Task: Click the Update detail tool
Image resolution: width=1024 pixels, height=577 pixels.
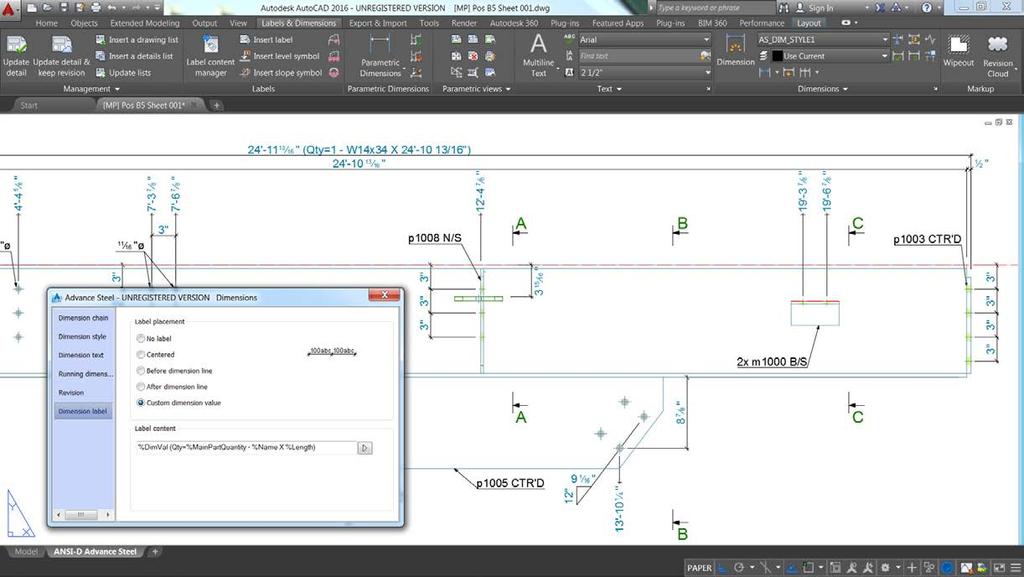Action: [16, 57]
